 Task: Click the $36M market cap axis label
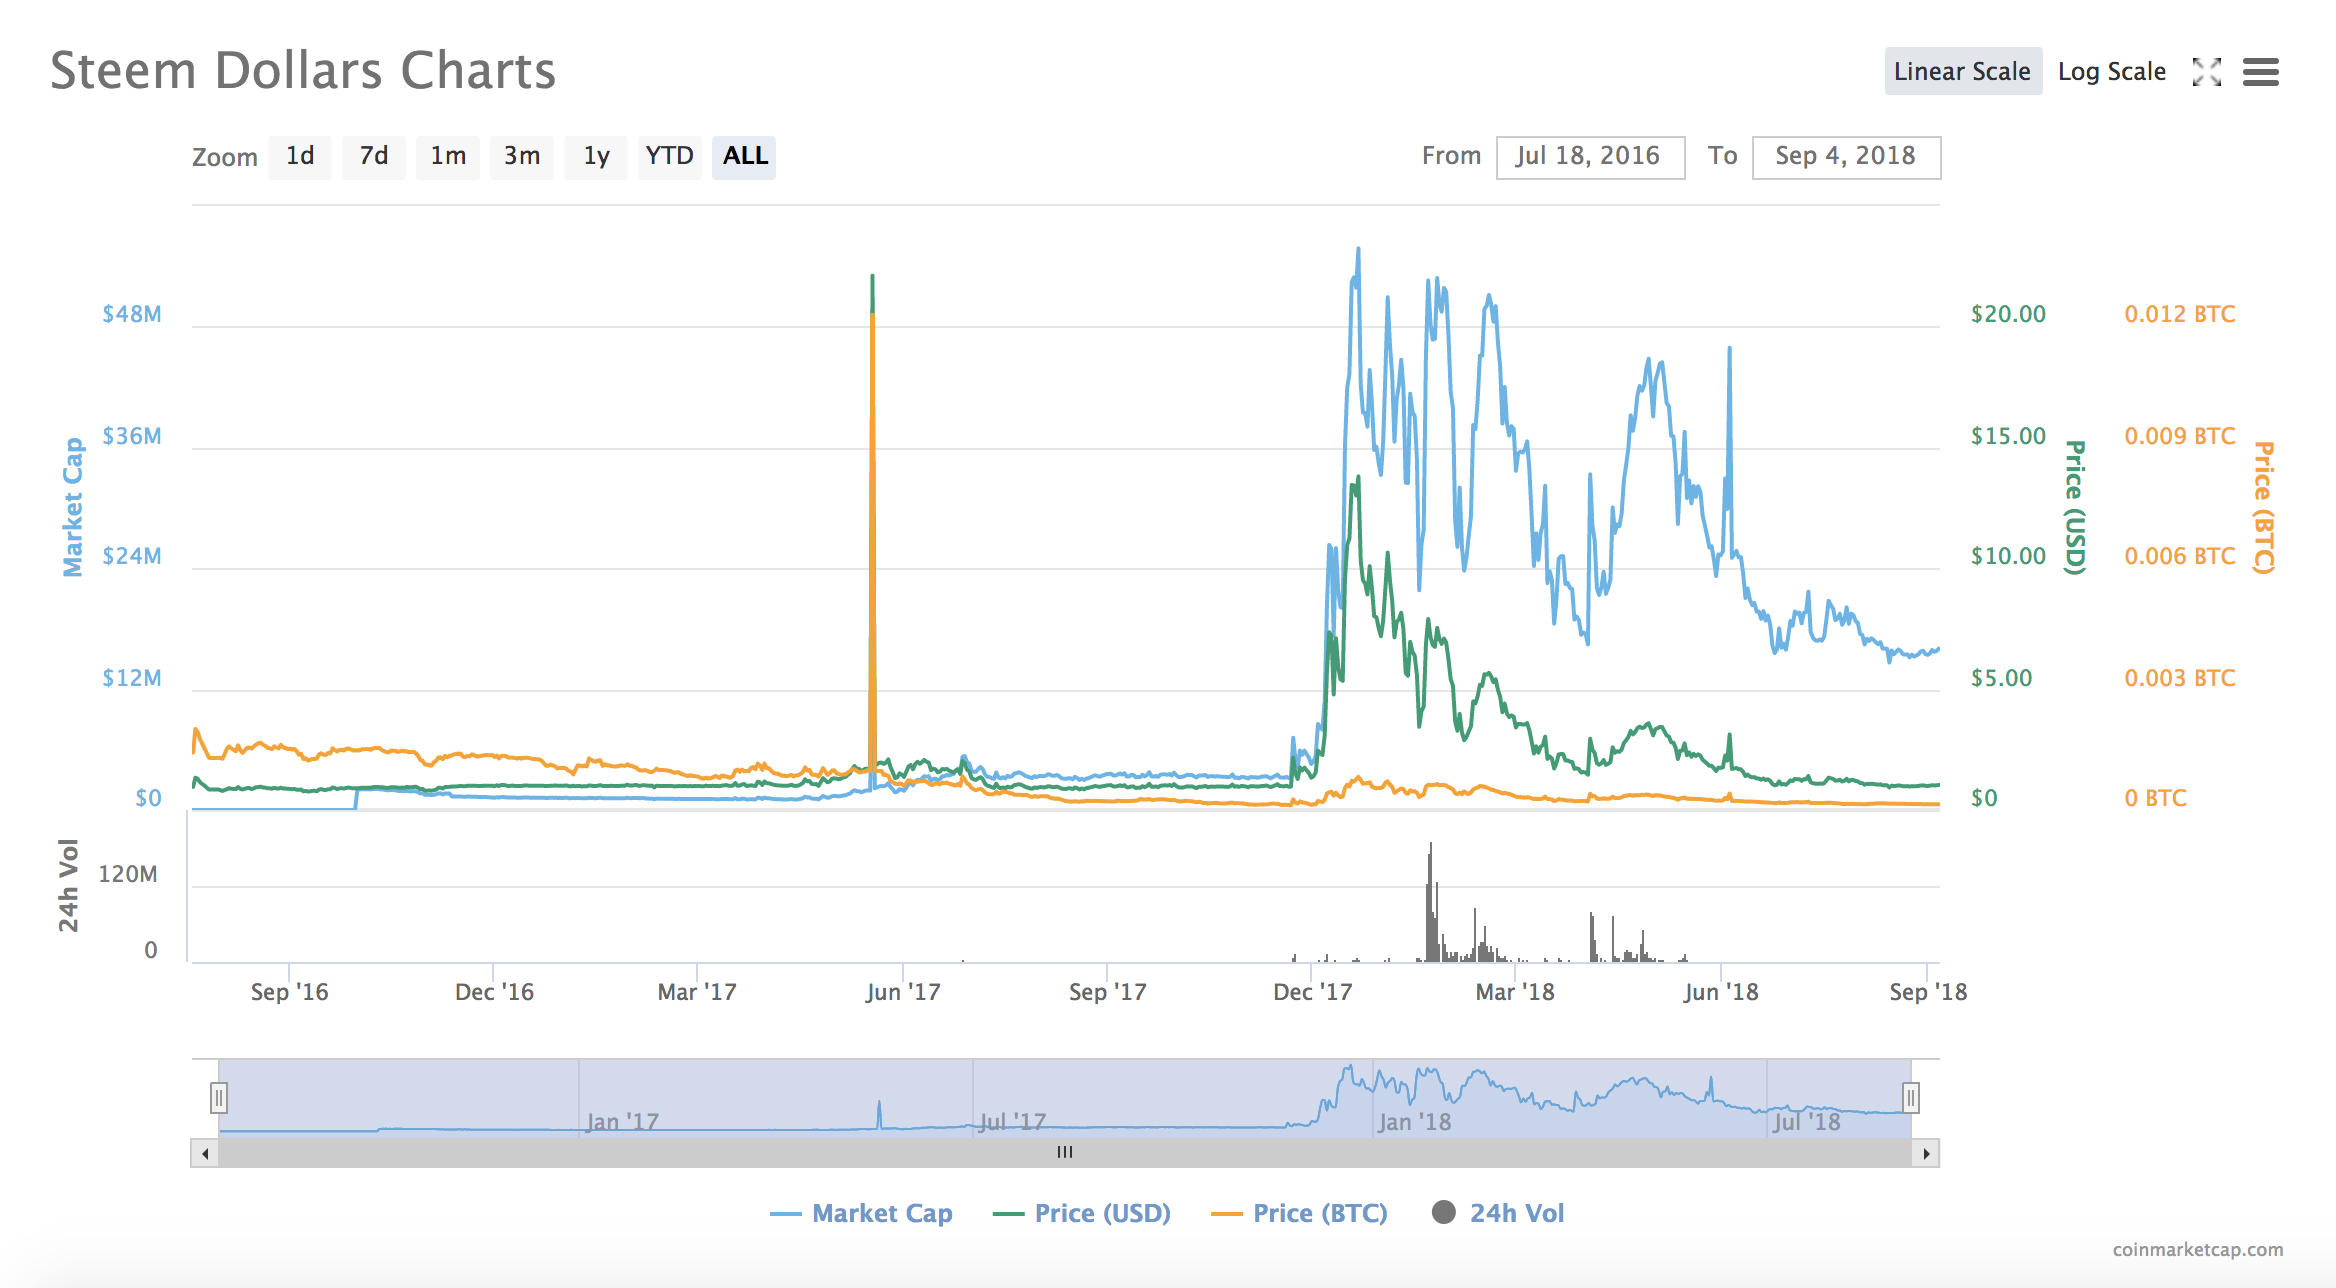pos(132,436)
